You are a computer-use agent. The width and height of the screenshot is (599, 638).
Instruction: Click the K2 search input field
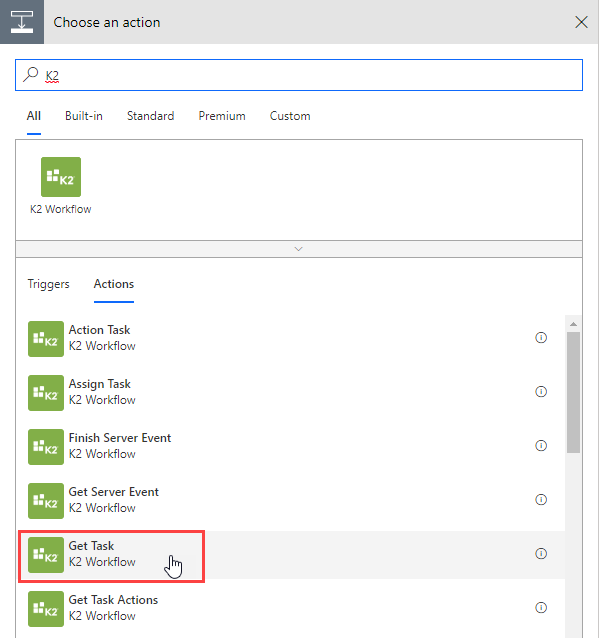[299, 75]
